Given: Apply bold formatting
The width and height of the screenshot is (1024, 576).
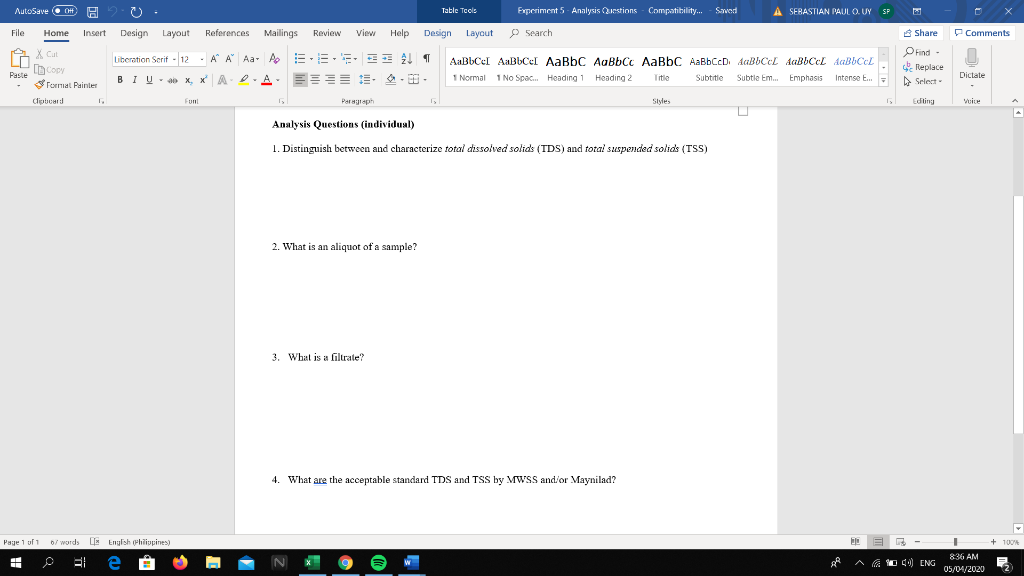Looking at the screenshot, I should [120, 79].
